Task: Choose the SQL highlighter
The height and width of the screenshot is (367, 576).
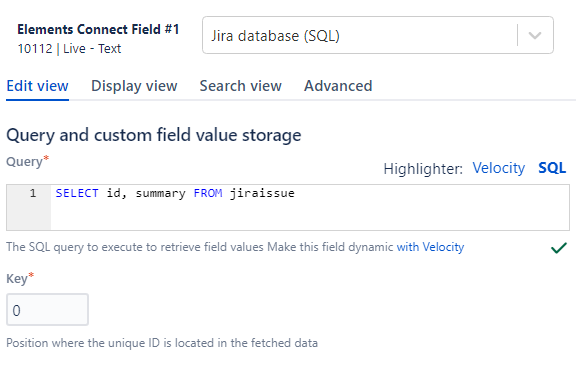Action: point(552,168)
